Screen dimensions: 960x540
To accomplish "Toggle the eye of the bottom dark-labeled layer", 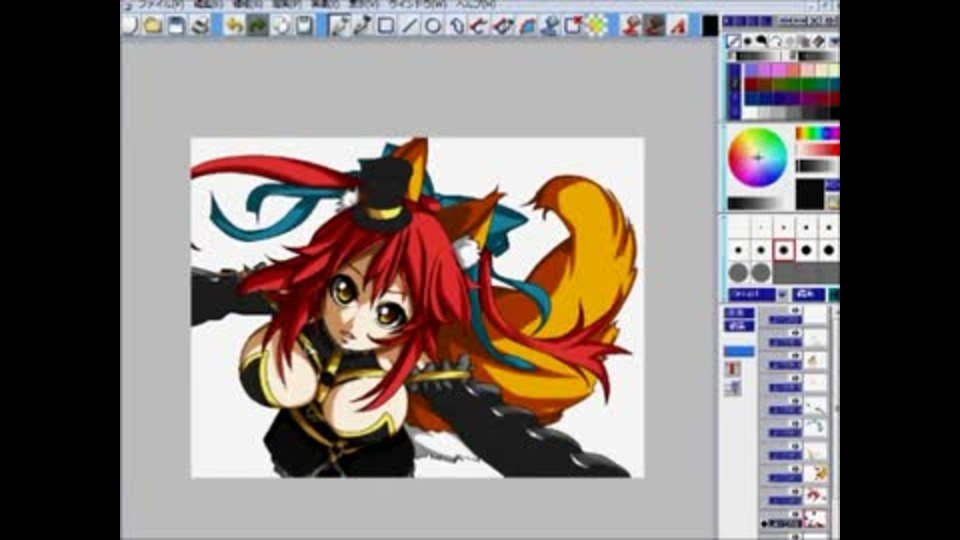I will (x=795, y=514).
